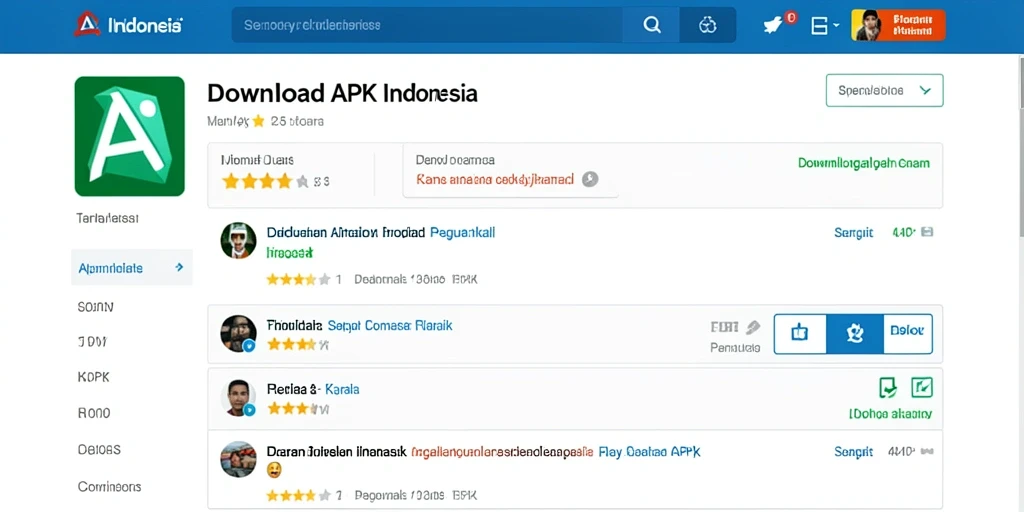Image resolution: width=1024 pixels, height=512 pixels.
Task: Click the emoji face in last review
Action: point(275,470)
